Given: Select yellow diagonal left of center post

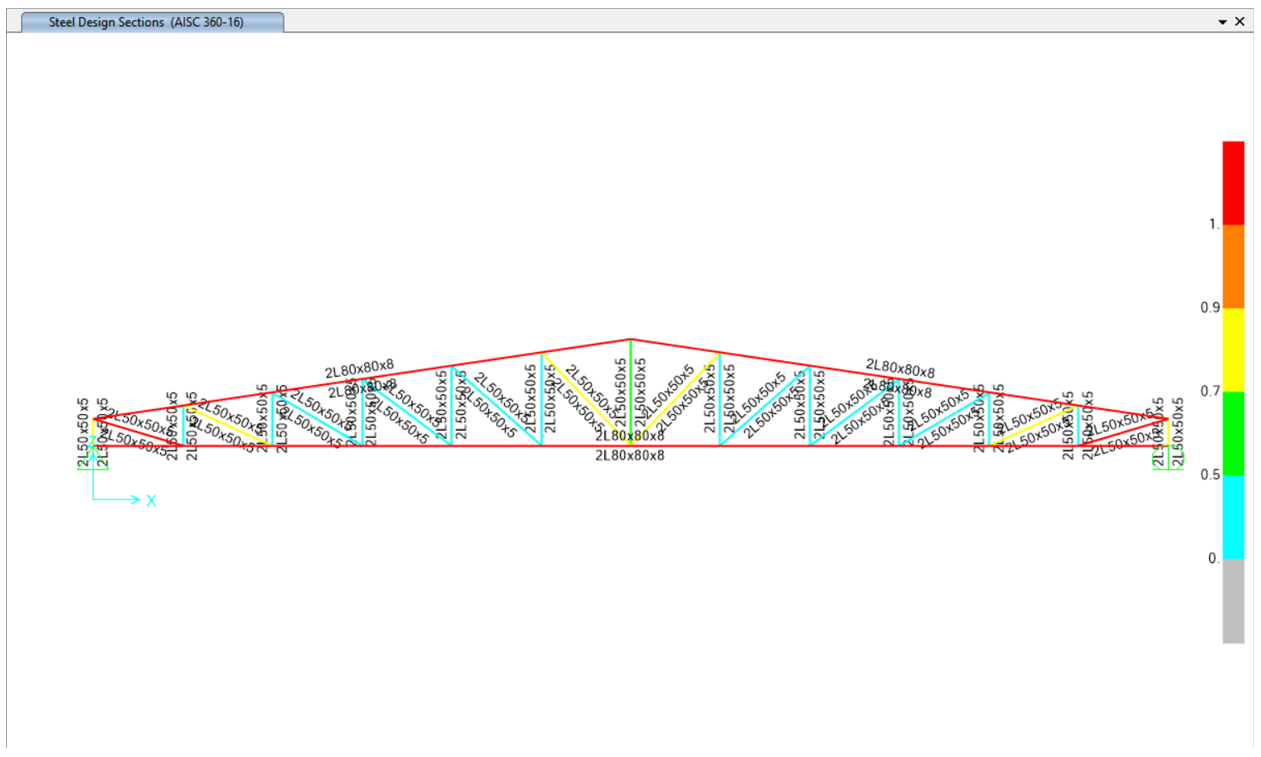Looking at the screenshot, I should (x=585, y=398).
